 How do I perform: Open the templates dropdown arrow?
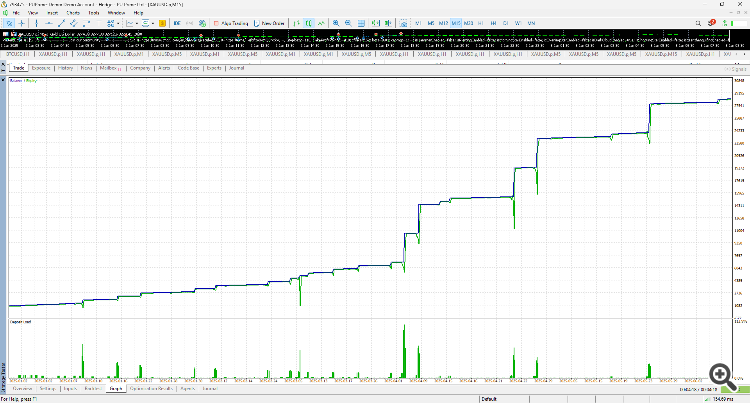[x=153, y=23]
